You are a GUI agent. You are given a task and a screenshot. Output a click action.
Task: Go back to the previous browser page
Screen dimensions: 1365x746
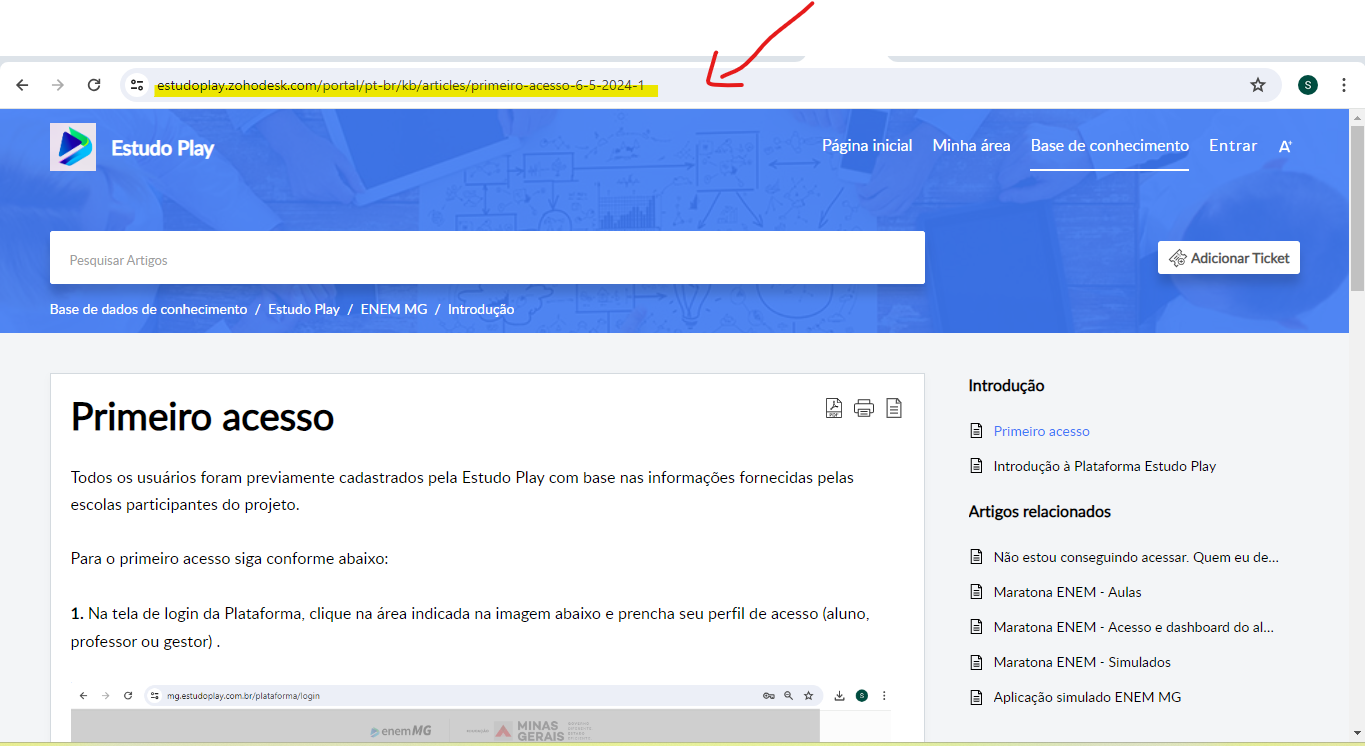pyautogui.click(x=22, y=85)
